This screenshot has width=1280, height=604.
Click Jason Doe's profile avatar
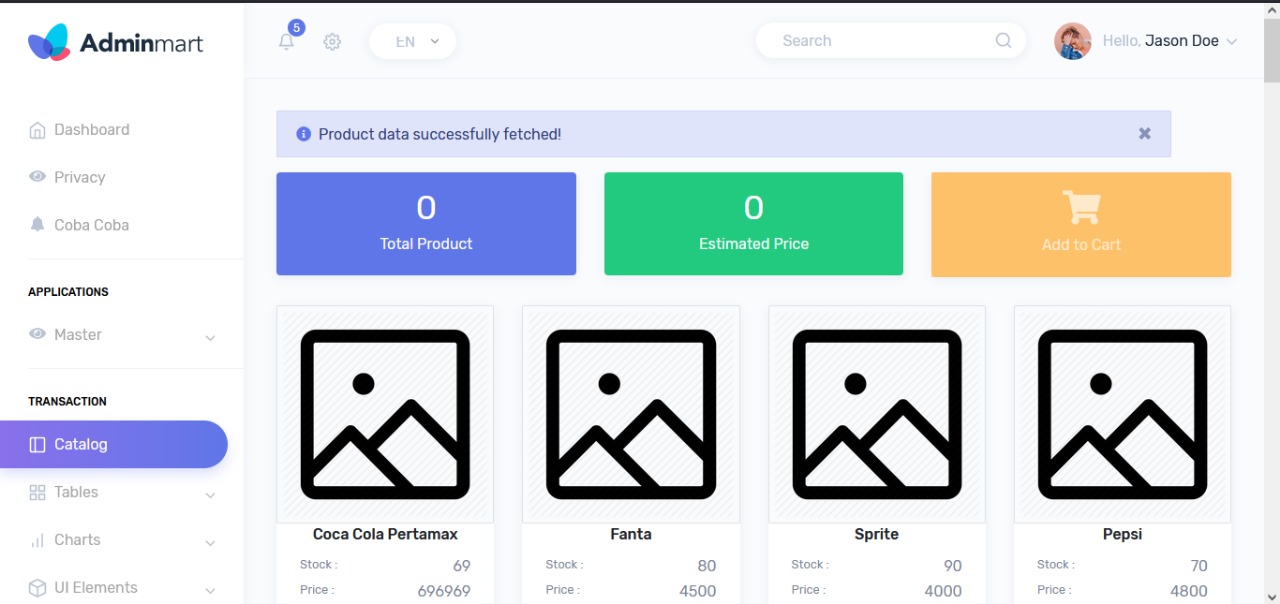pyautogui.click(x=1073, y=41)
